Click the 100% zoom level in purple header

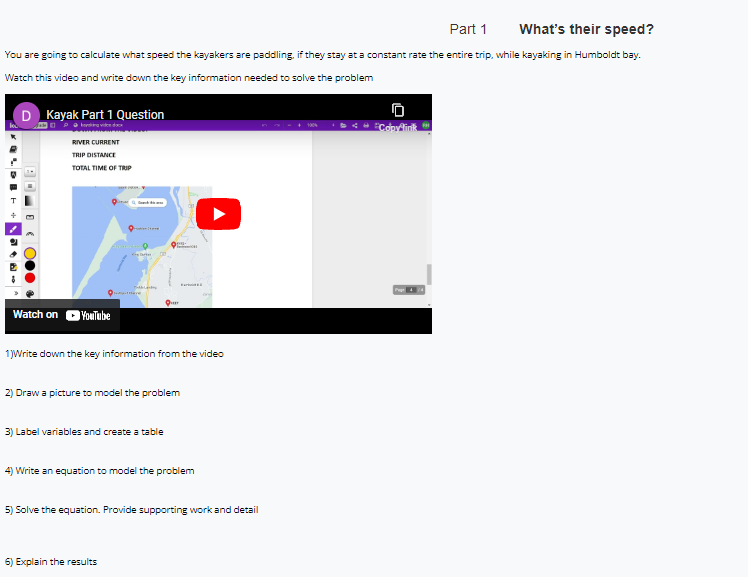tap(312, 125)
